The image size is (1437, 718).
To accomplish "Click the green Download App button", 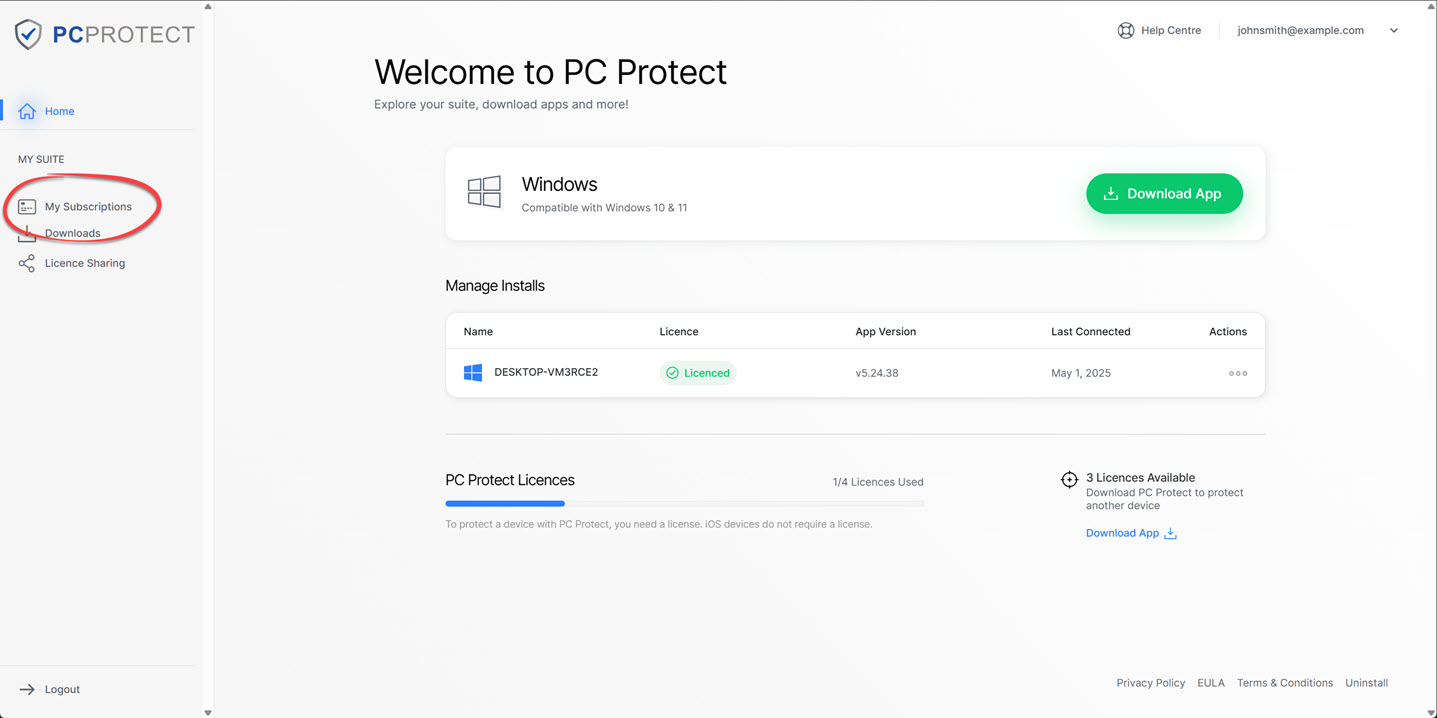I will tap(1164, 194).
